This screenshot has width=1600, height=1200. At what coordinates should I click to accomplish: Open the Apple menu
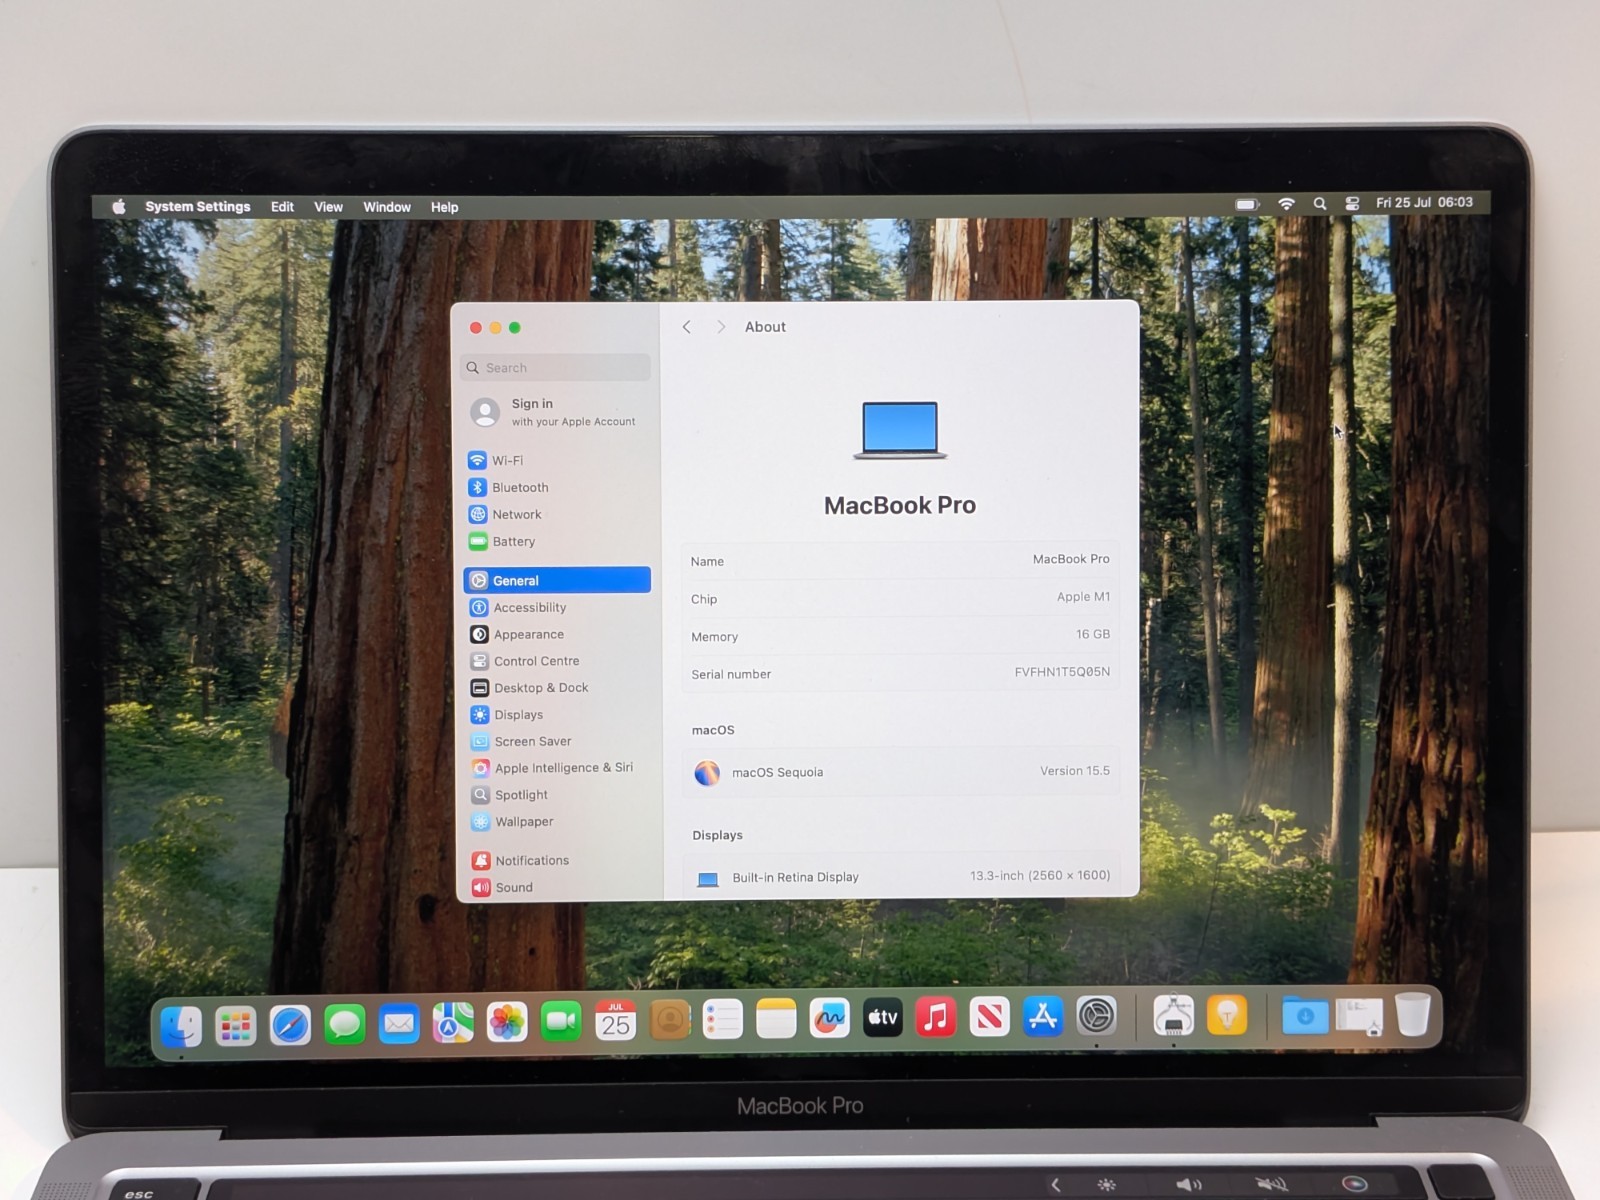click(x=119, y=207)
